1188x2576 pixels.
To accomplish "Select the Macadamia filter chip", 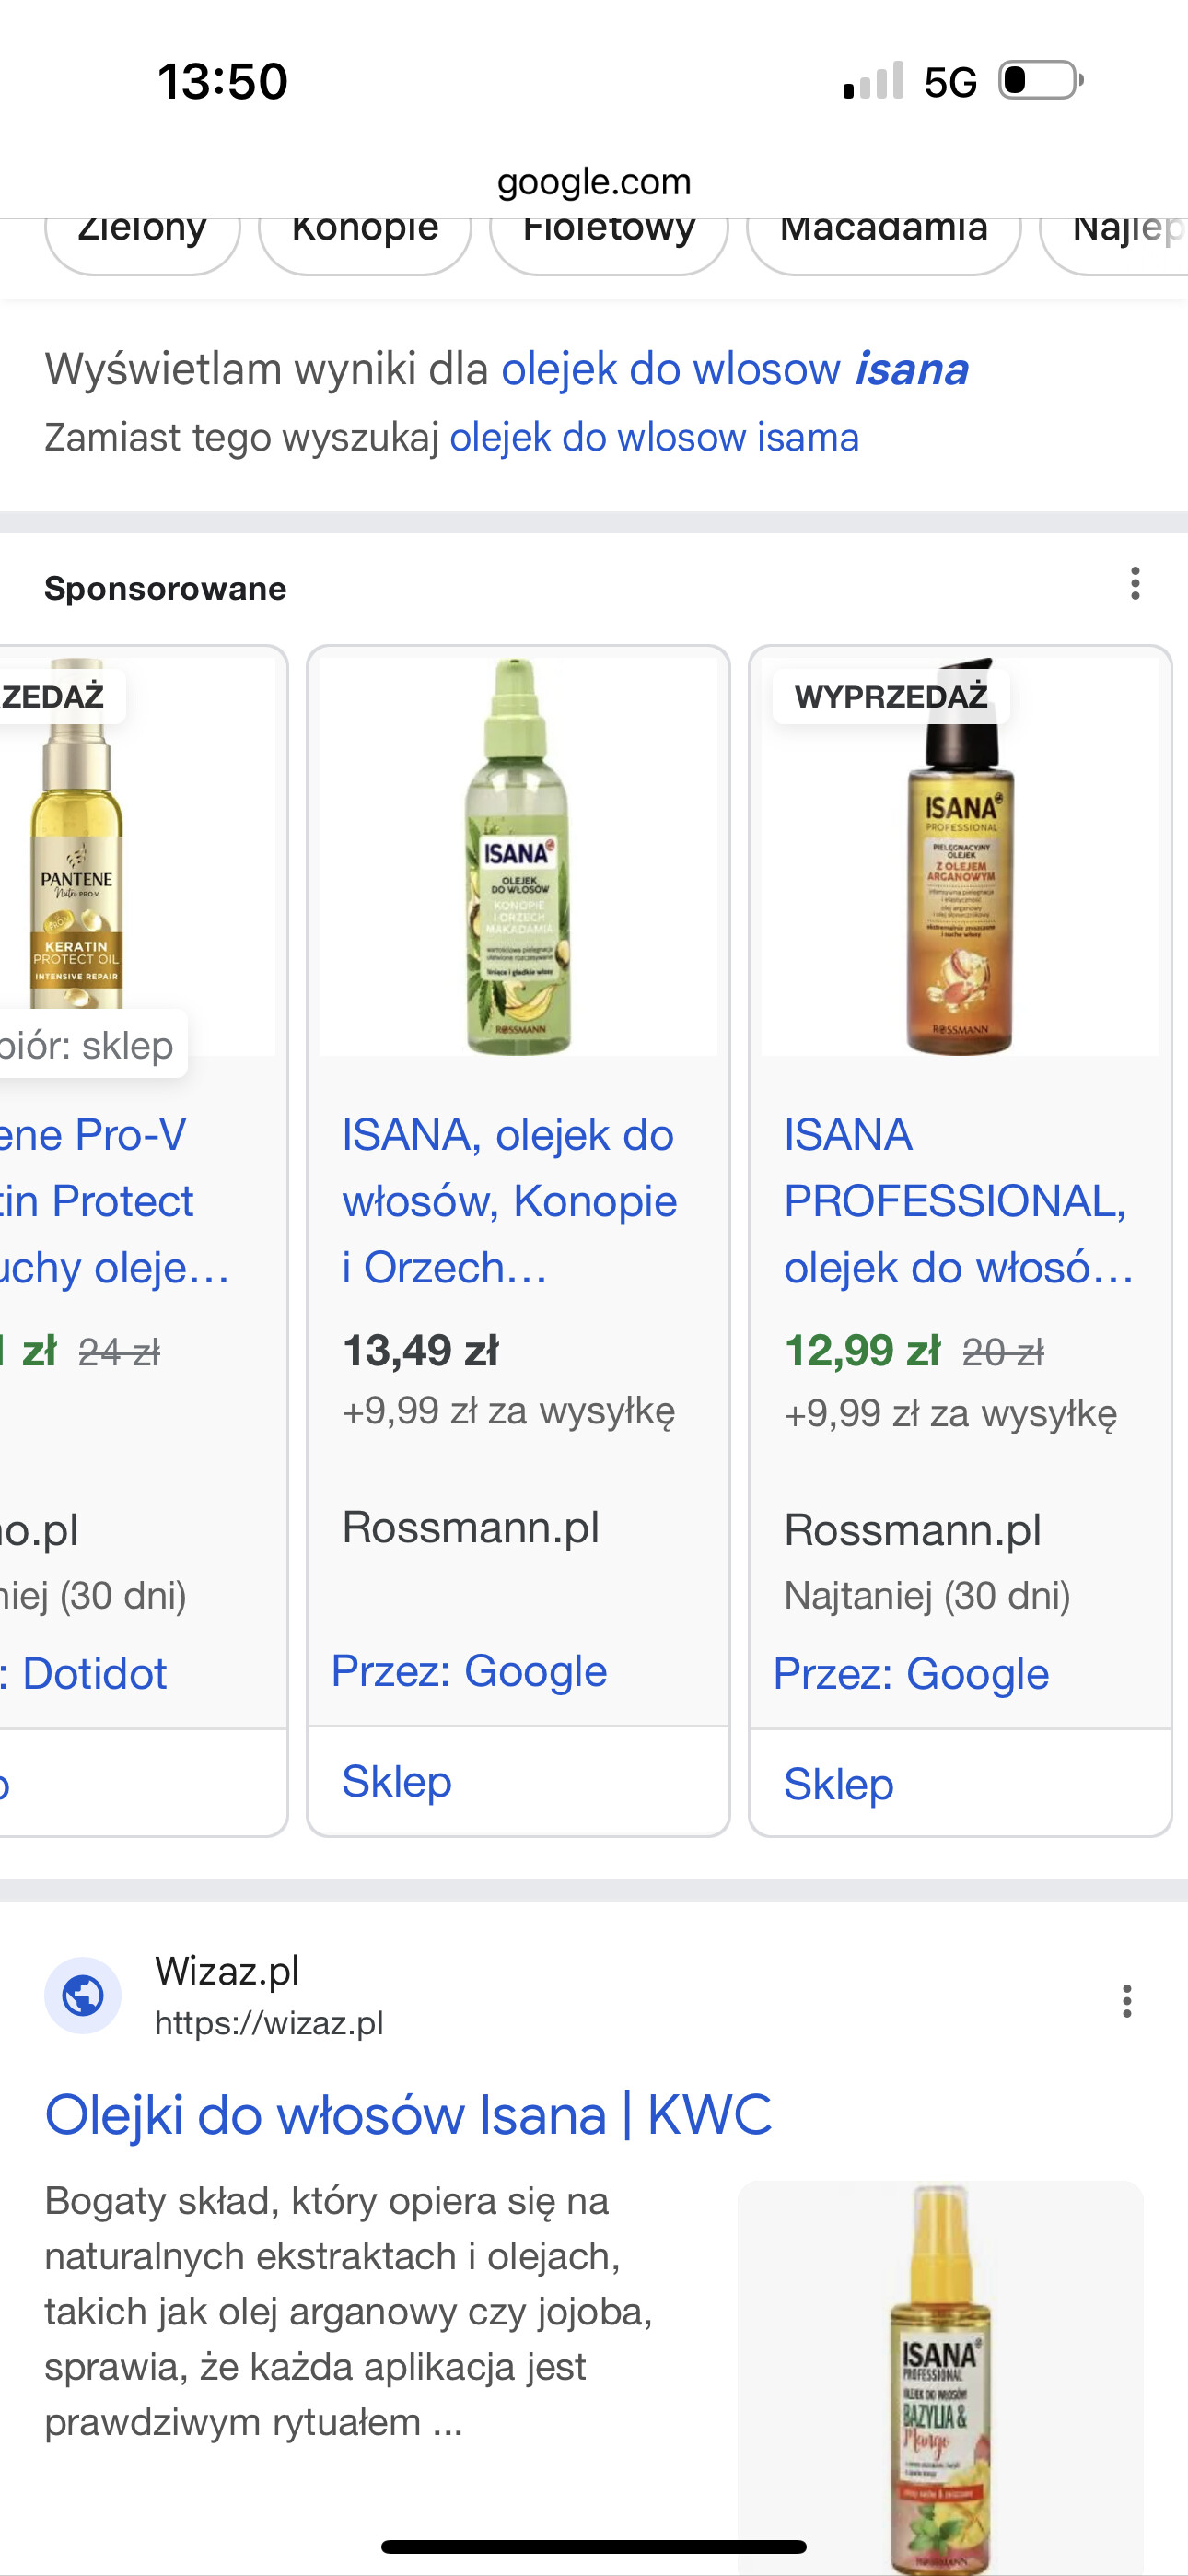I will tap(883, 234).
